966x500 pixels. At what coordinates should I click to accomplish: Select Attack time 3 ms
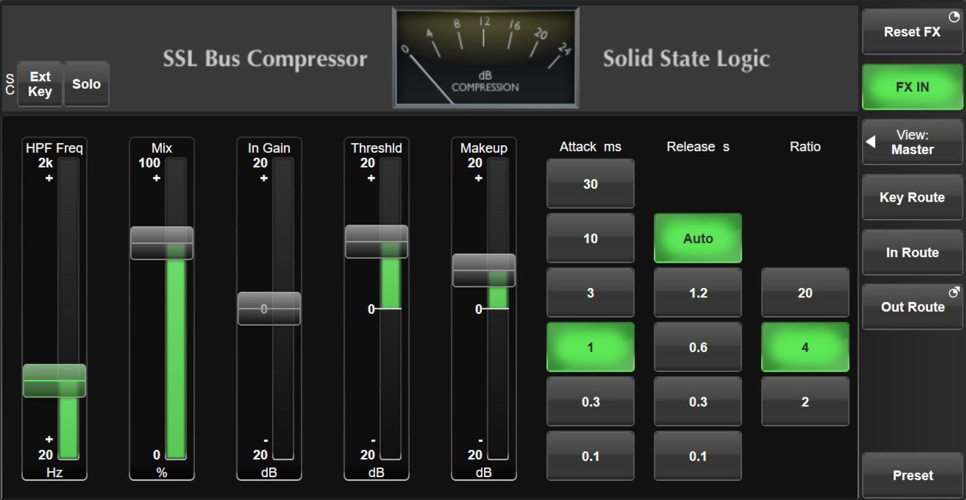point(590,292)
